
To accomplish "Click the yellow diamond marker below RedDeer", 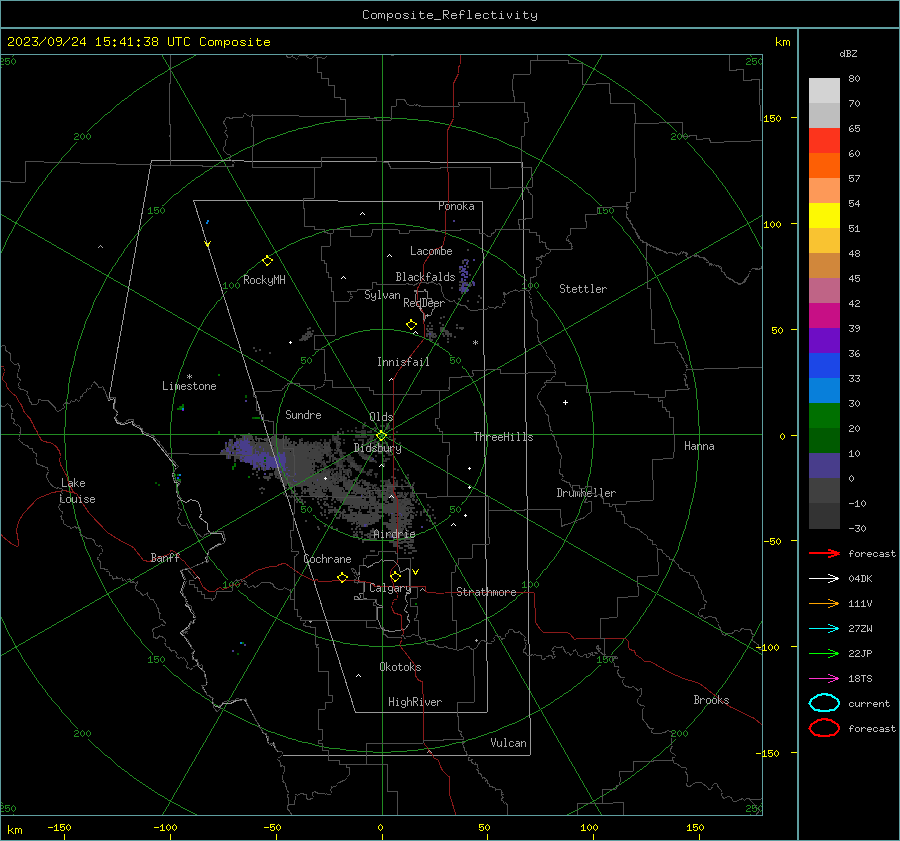I will click(x=412, y=325).
